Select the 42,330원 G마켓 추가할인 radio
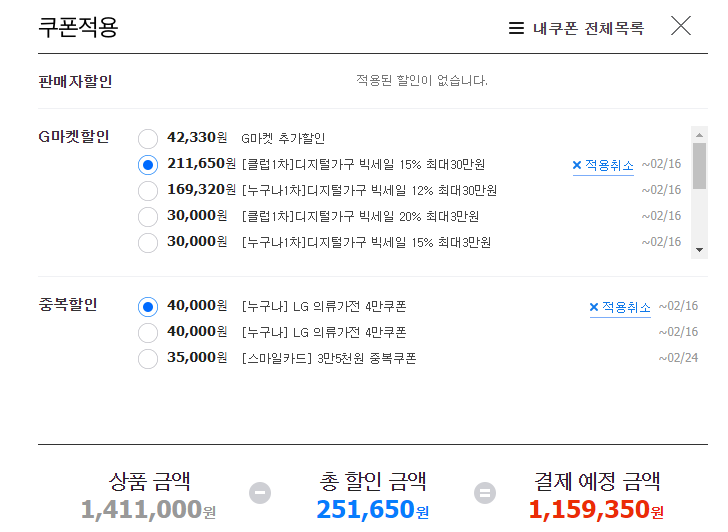The image size is (728, 532). (x=148, y=138)
